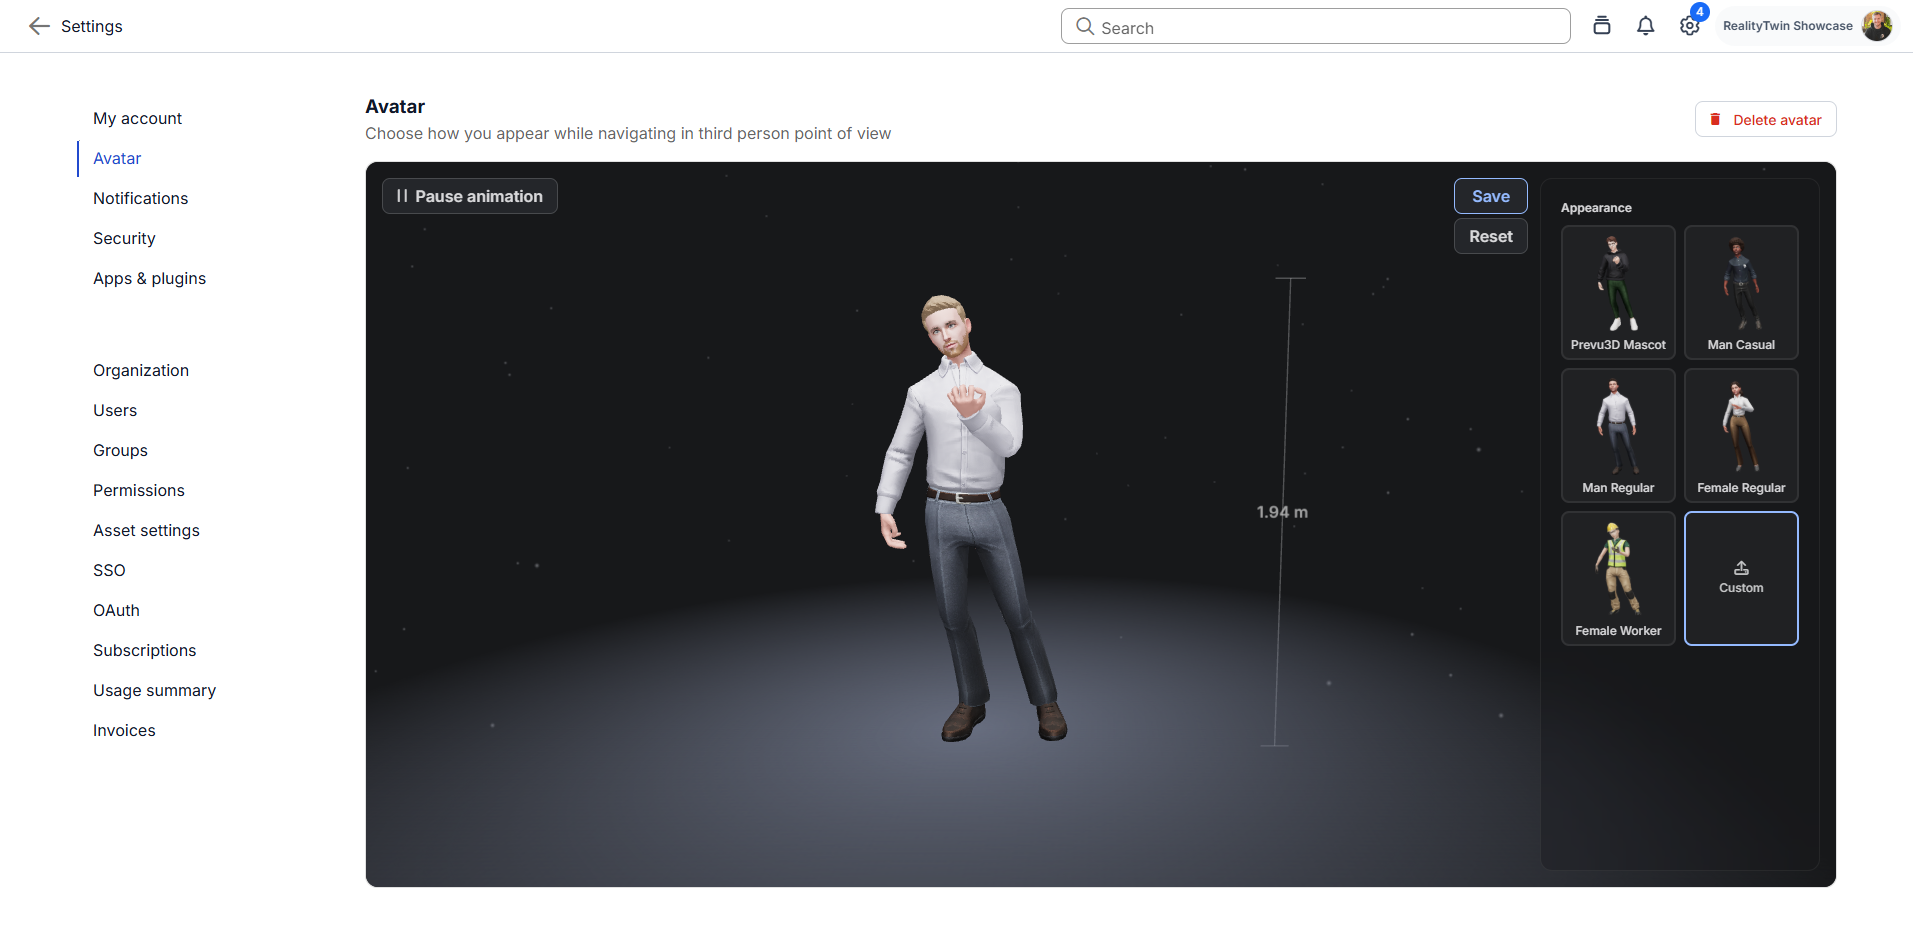Focus the Search input field

(x=1315, y=27)
